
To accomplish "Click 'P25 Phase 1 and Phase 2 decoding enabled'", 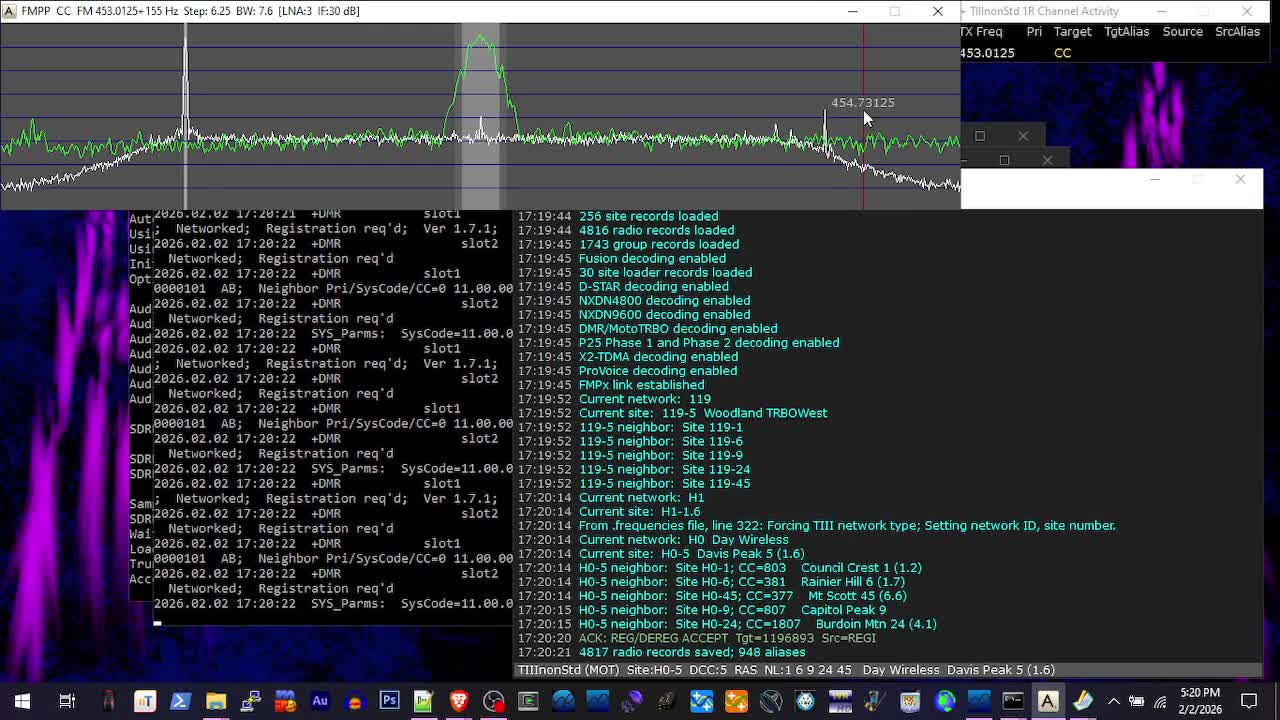I will click(x=709, y=343).
